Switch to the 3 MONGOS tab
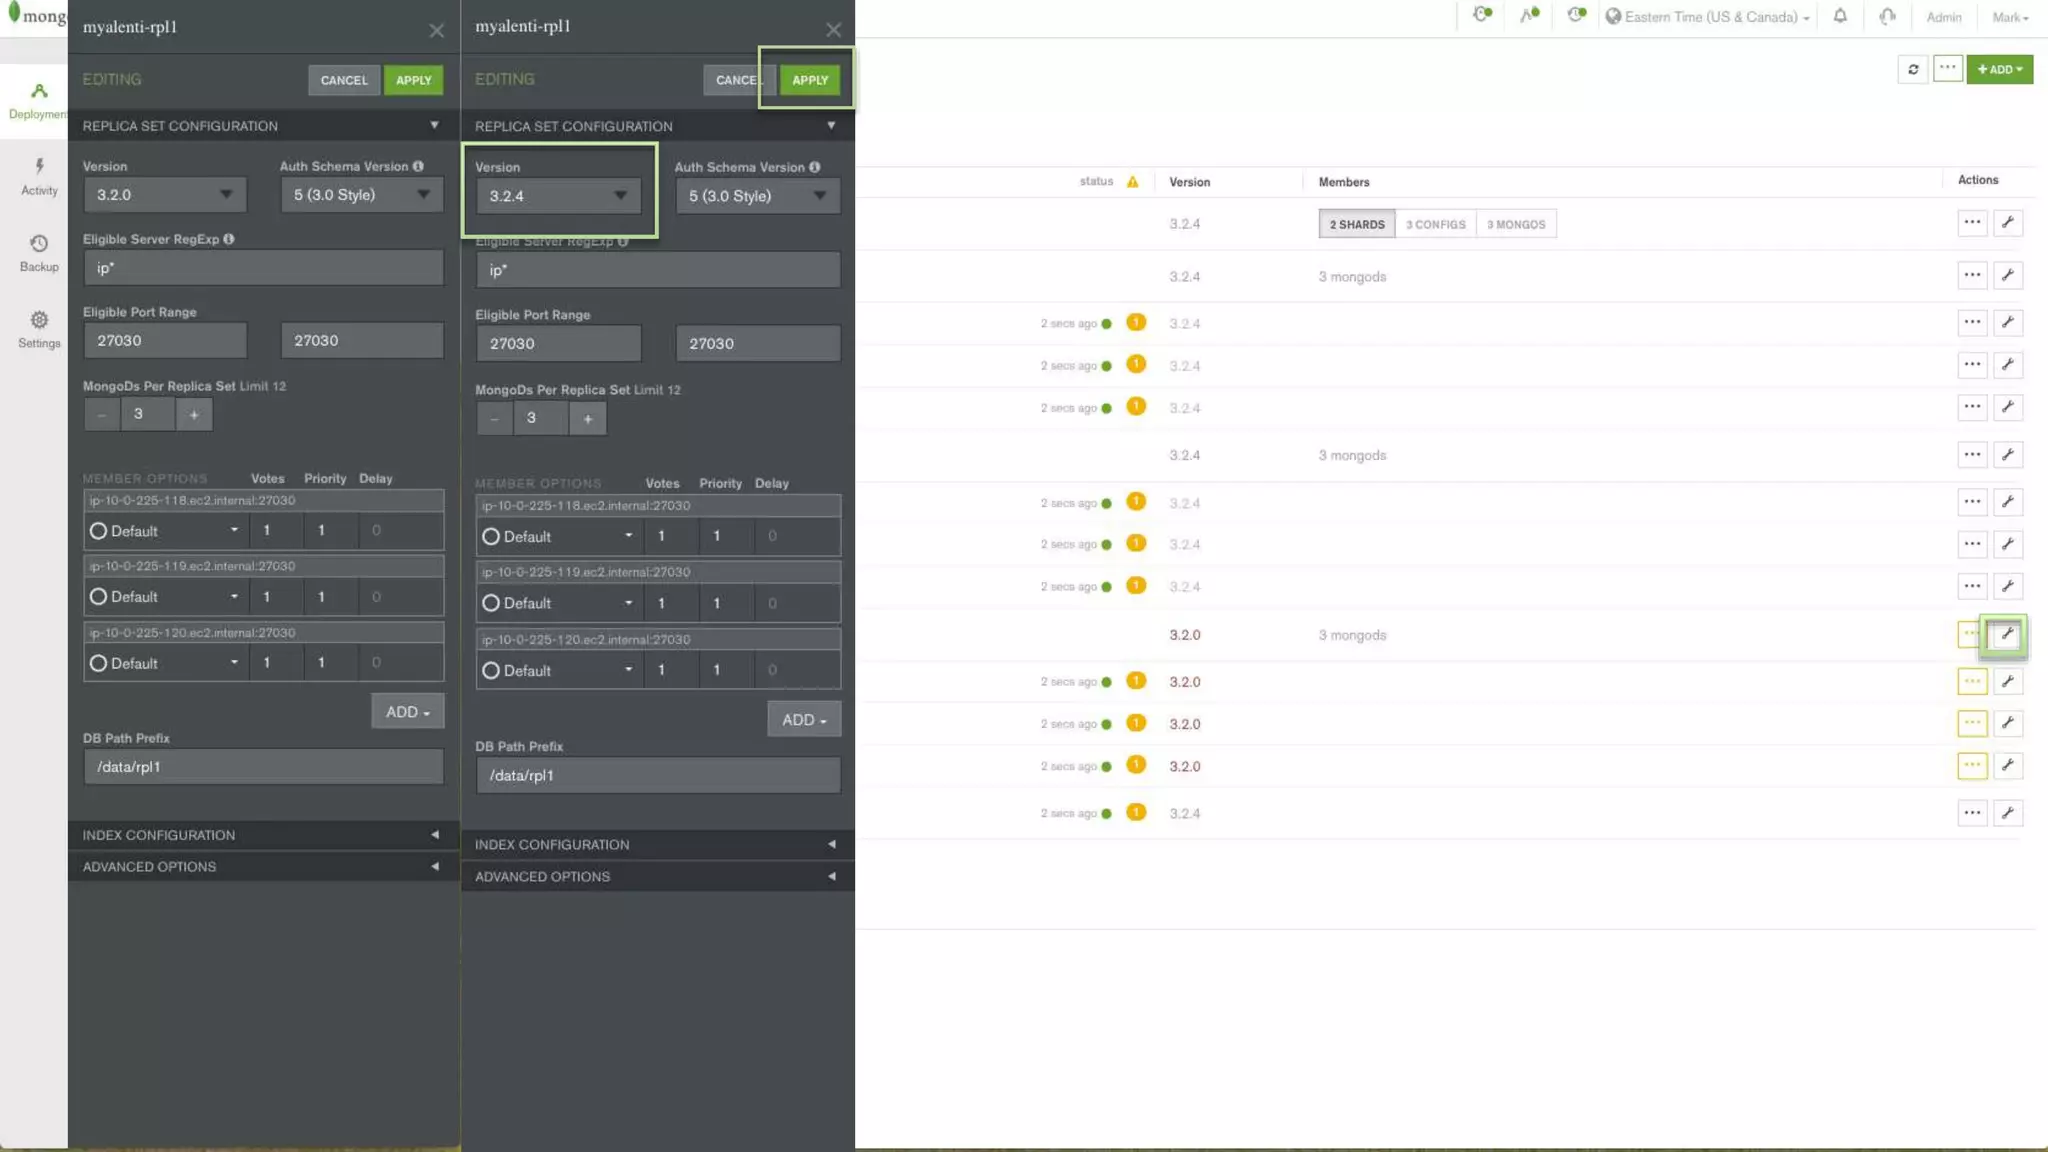This screenshot has height=1152, width=2048. click(1515, 225)
